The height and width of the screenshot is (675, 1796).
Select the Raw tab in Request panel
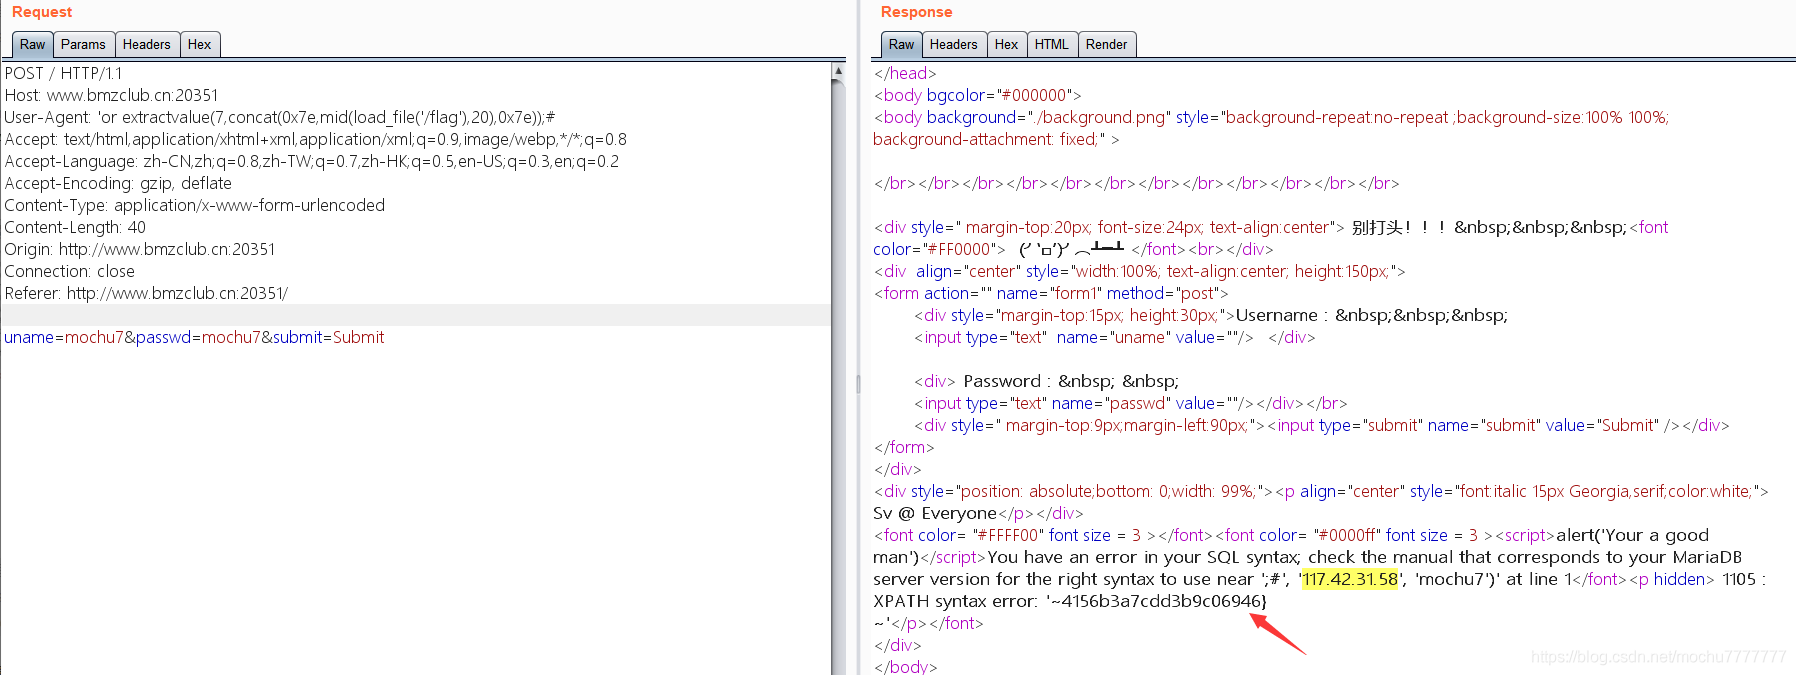point(32,44)
